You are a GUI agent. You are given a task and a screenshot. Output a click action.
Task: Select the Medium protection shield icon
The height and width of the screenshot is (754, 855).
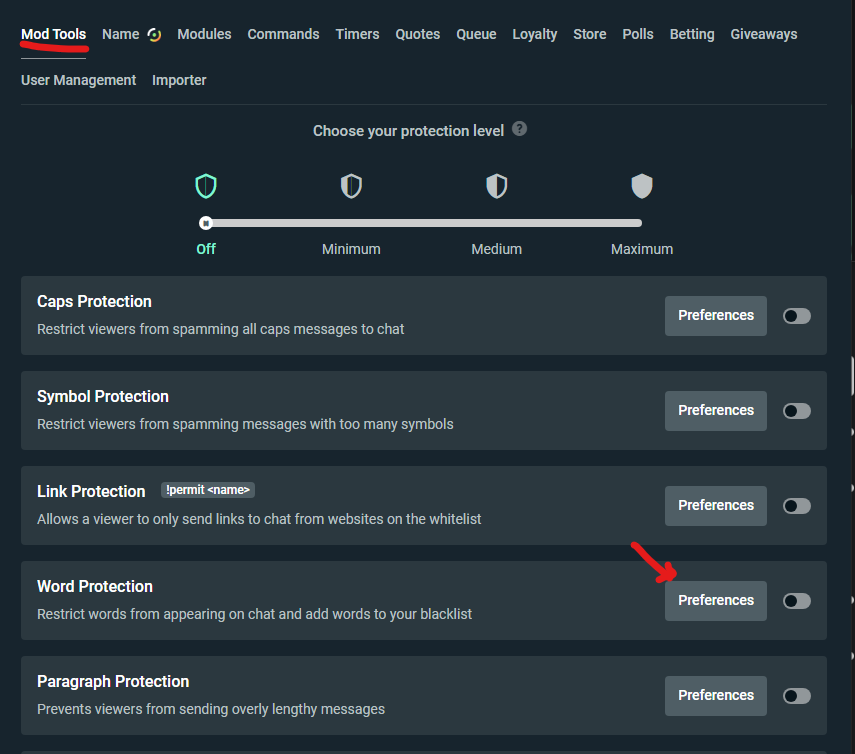(x=496, y=186)
